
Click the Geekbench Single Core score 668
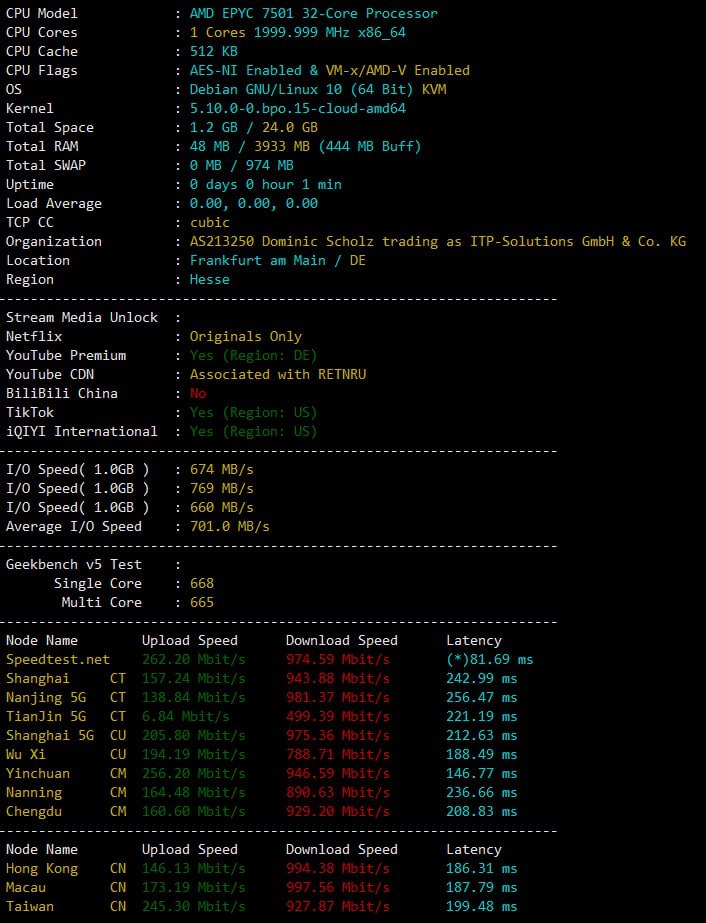201,584
